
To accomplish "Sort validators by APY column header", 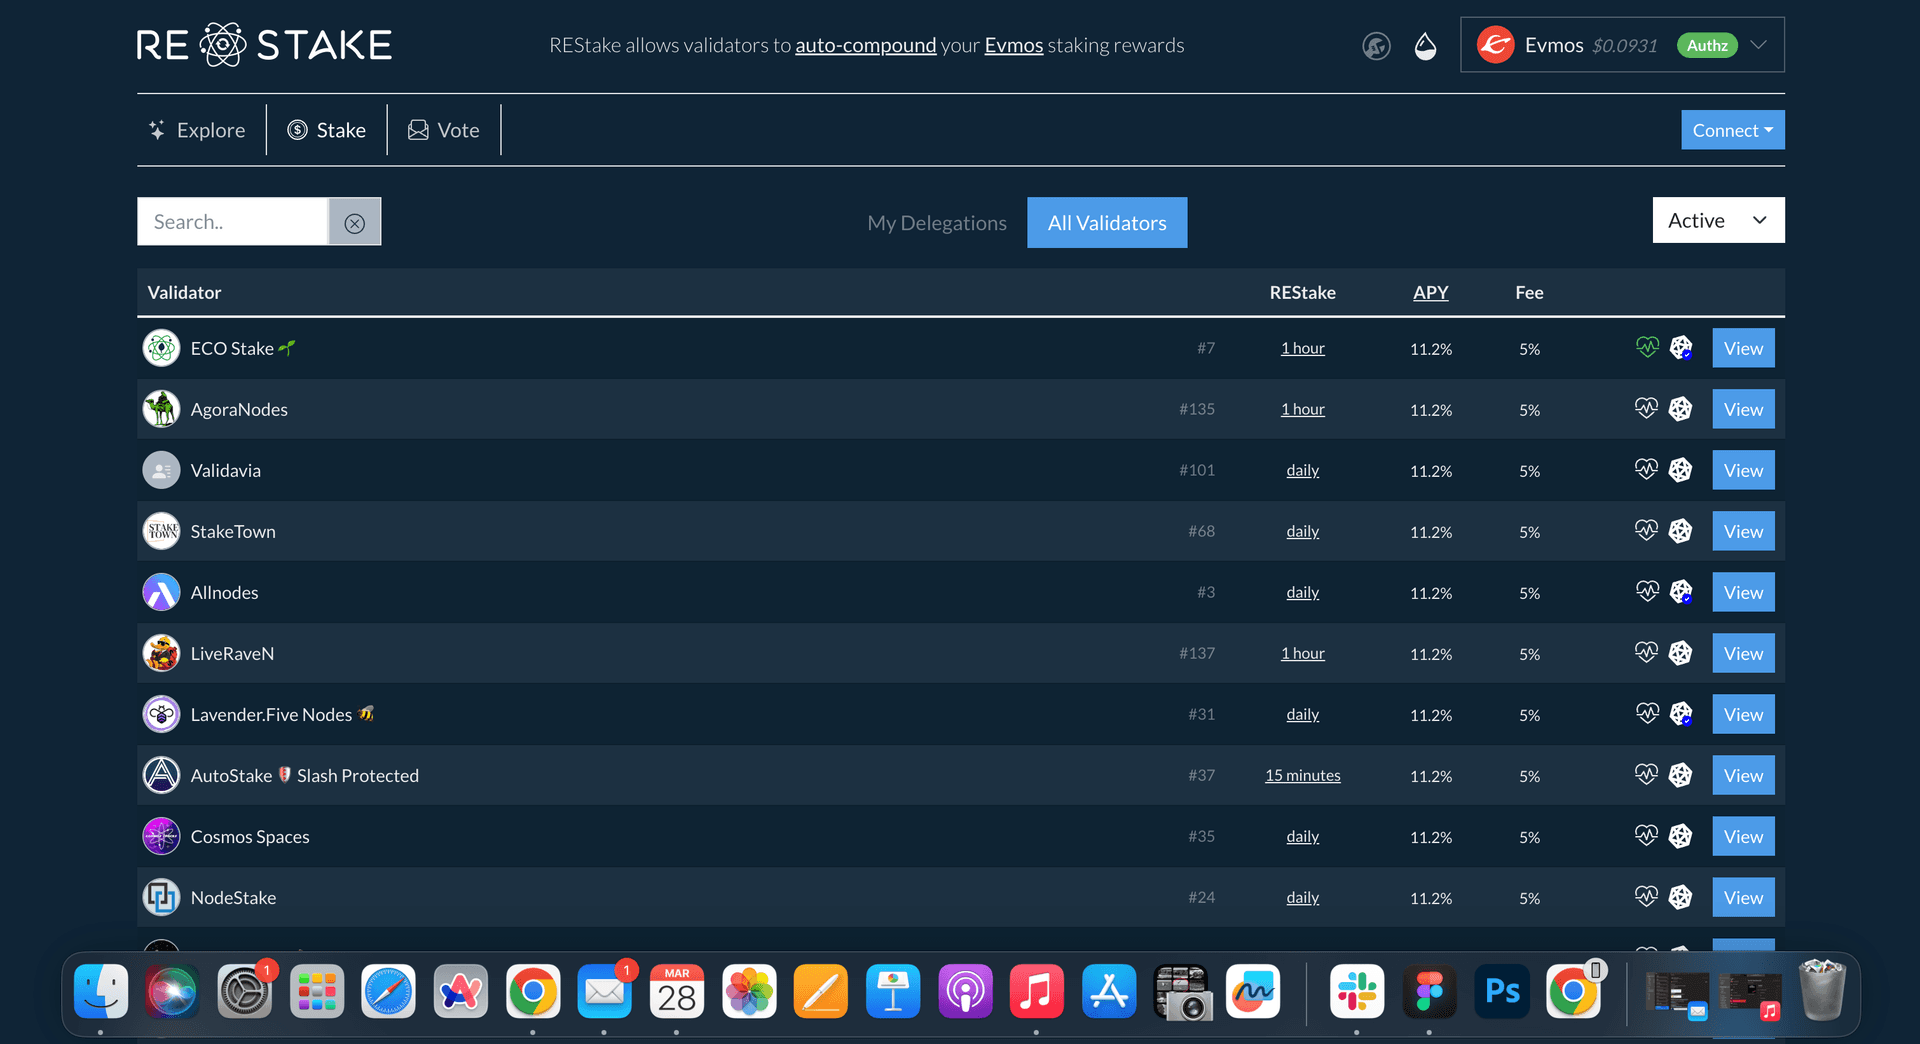I will pyautogui.click(x=1430, y=292).
